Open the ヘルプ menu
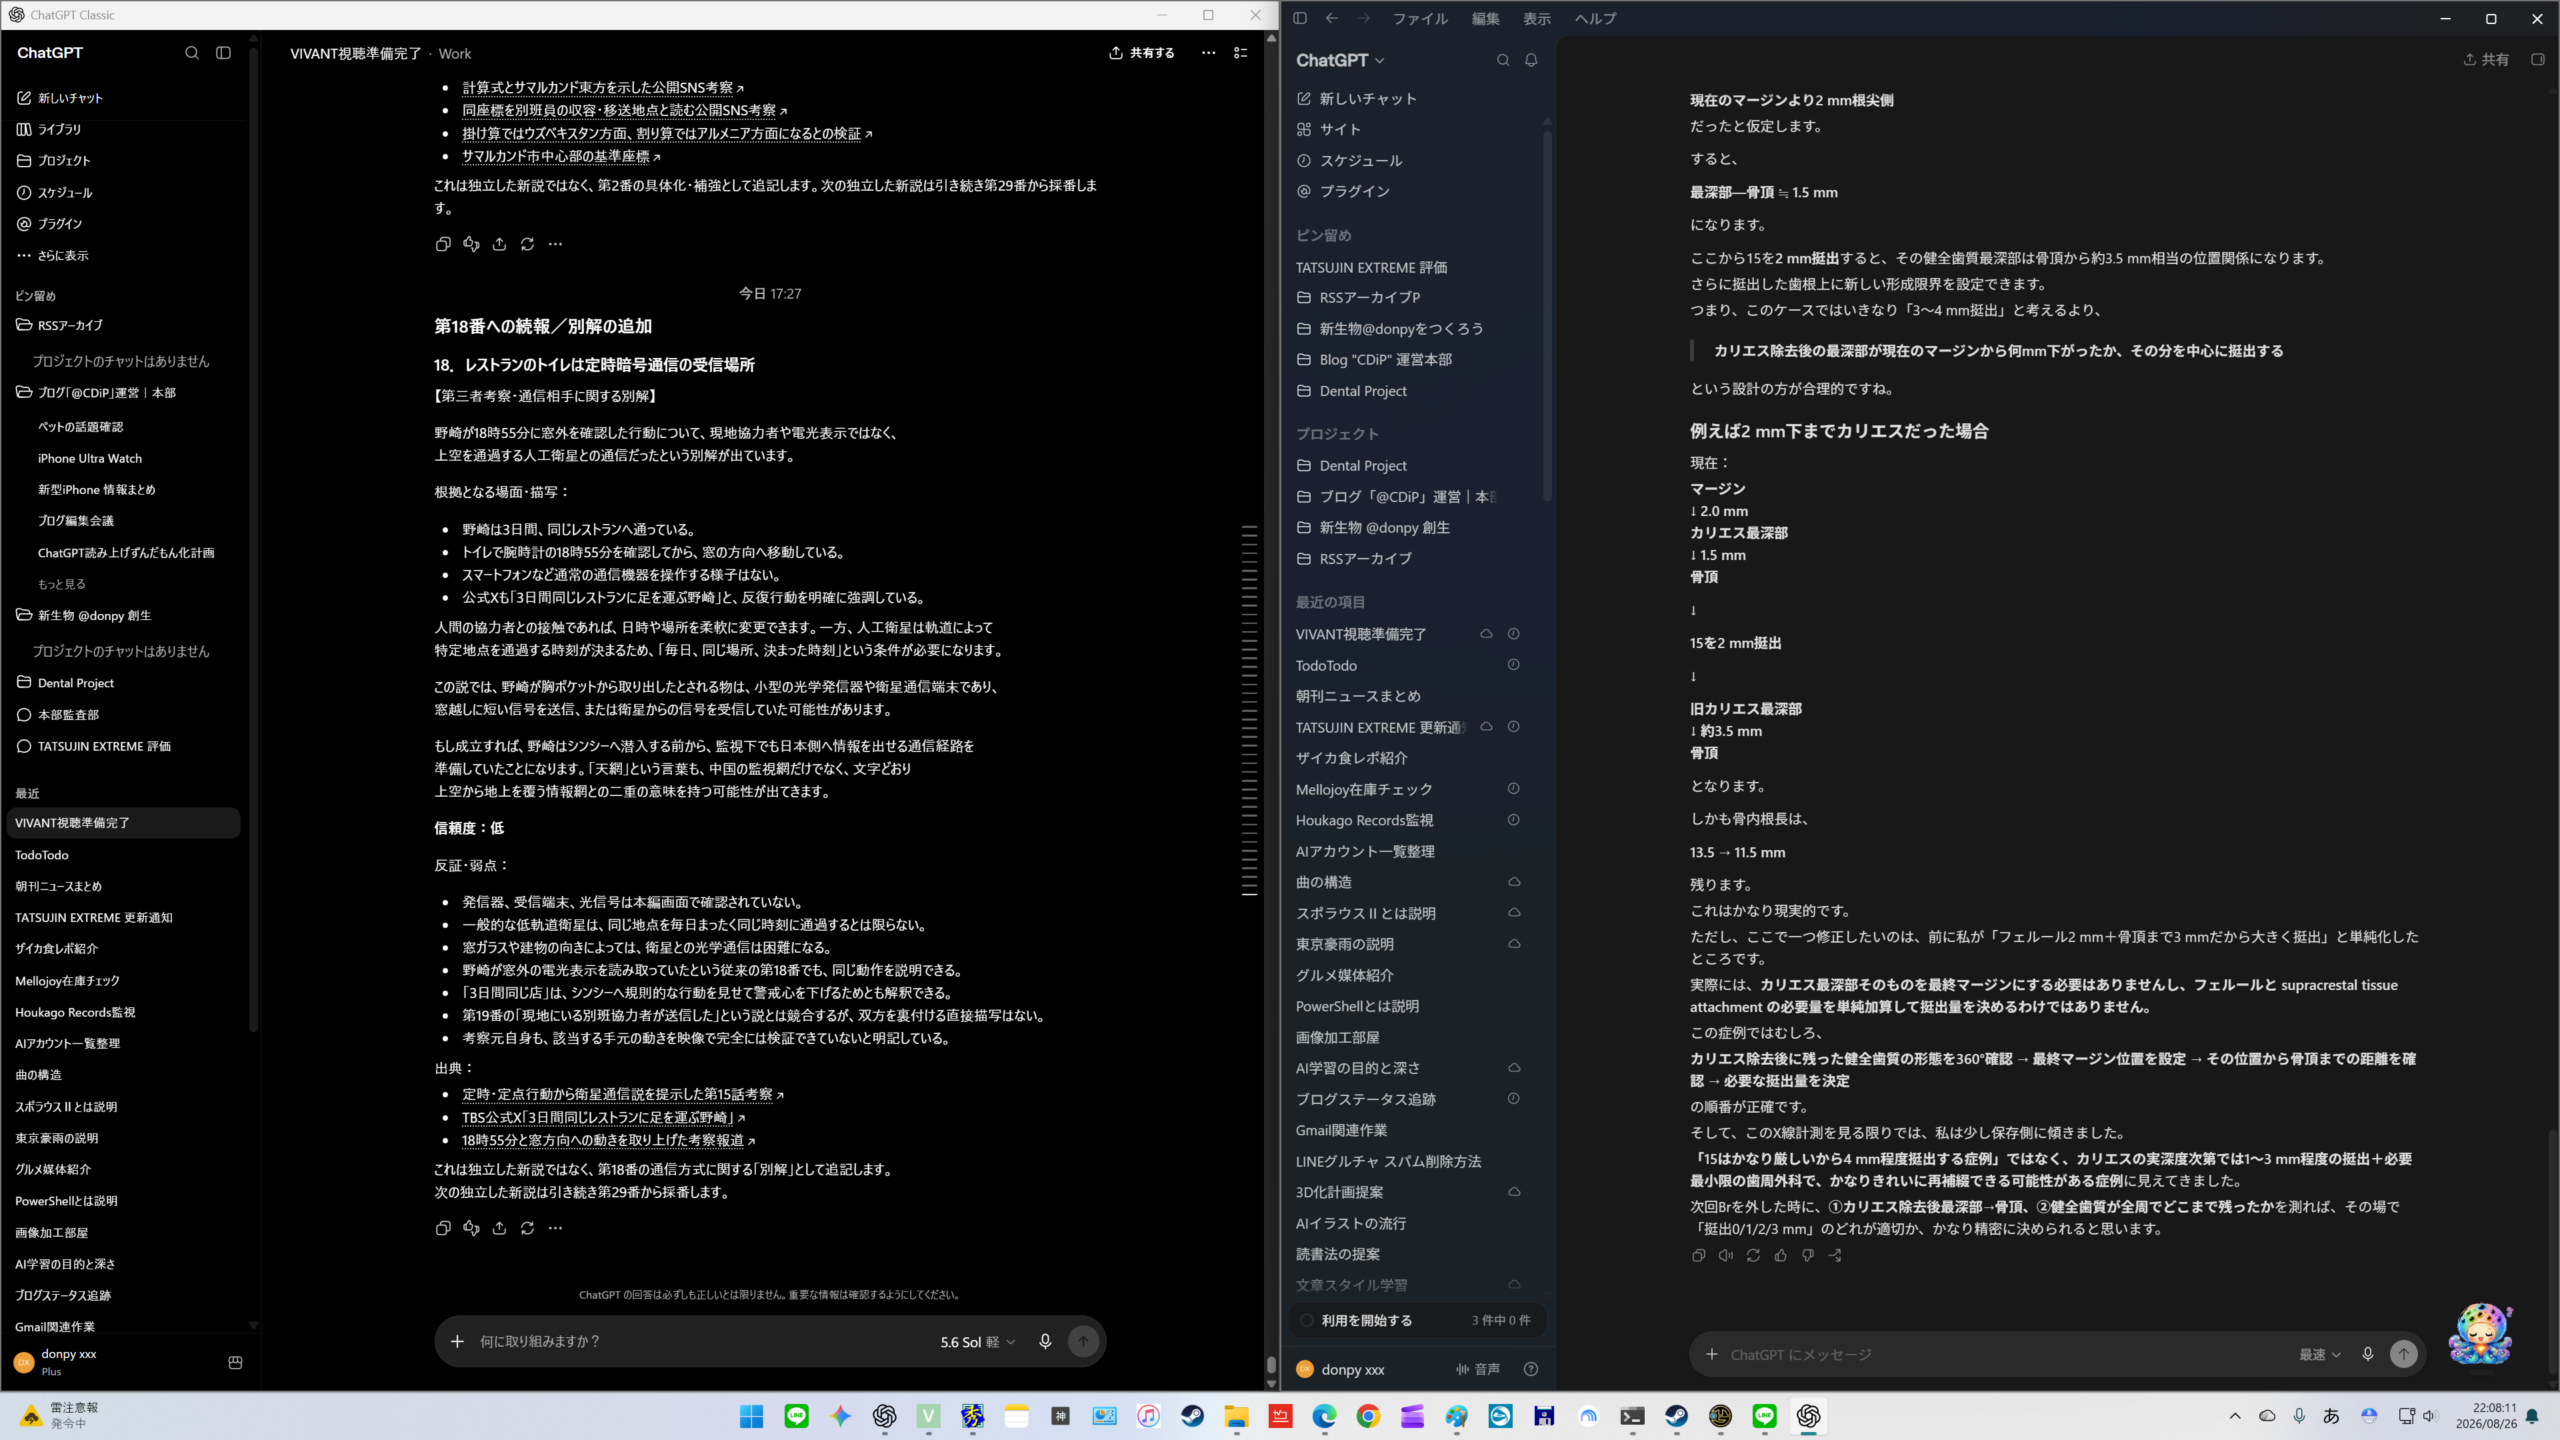This screenshot has height=1440, width=2560. pyautogui.click(x=1595, y=18)
